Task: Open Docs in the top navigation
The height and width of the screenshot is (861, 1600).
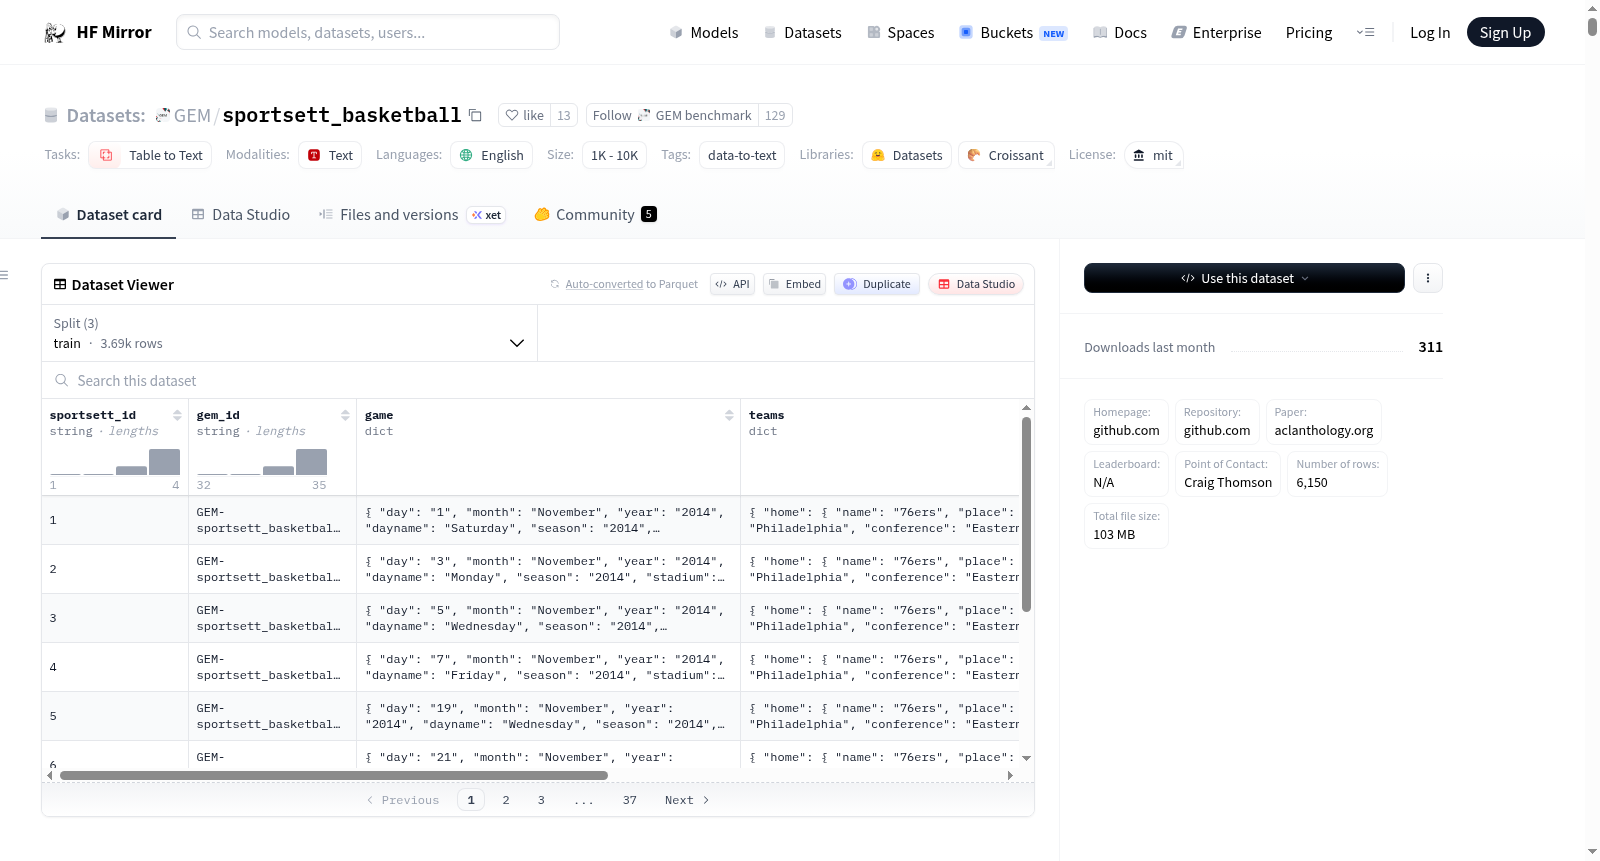Action: click(x=1120, y=33)
